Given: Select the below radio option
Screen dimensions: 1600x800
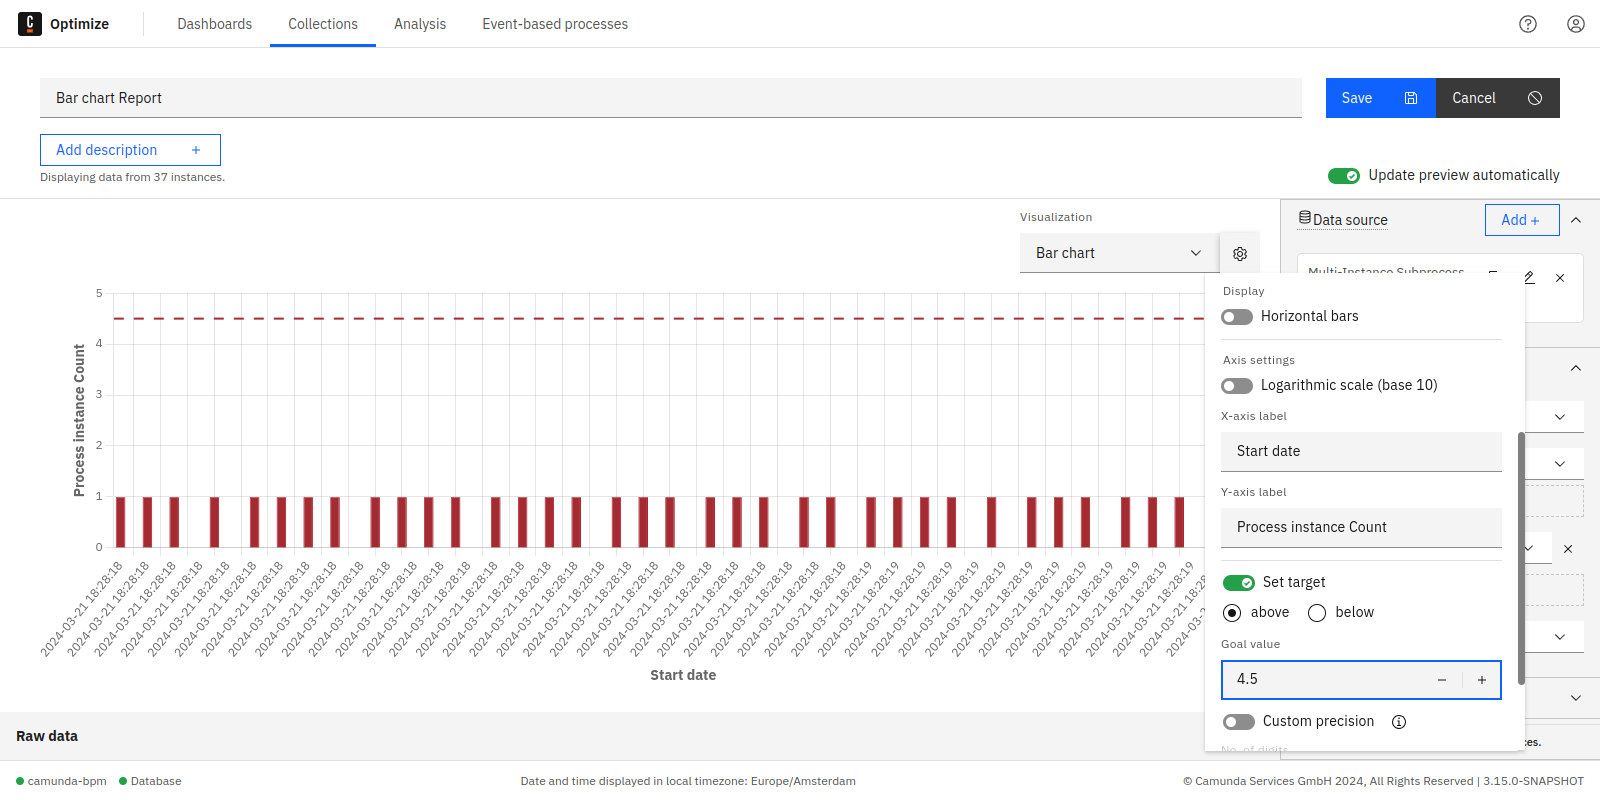Looking at the screenshot, I should click(1317, 613).
